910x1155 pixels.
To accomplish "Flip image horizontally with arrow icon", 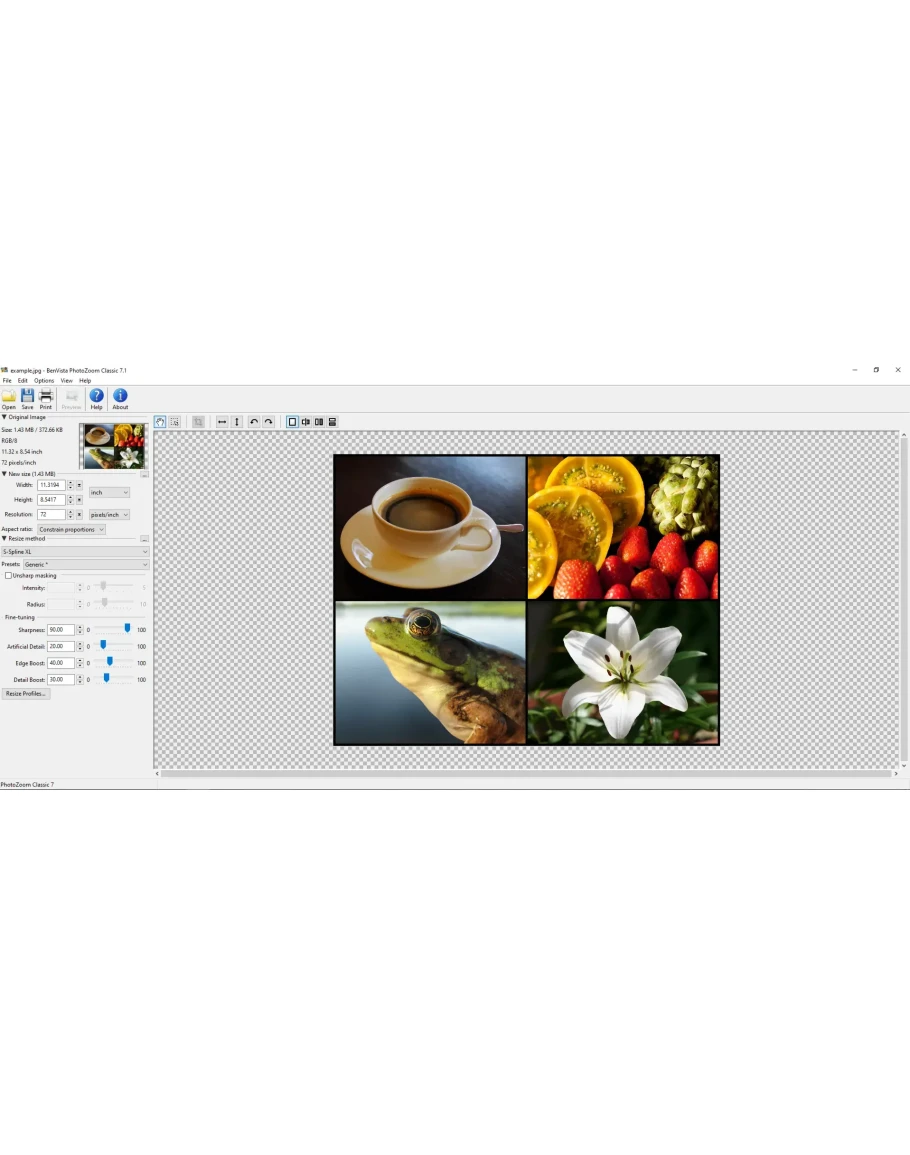I will [222, 422].
